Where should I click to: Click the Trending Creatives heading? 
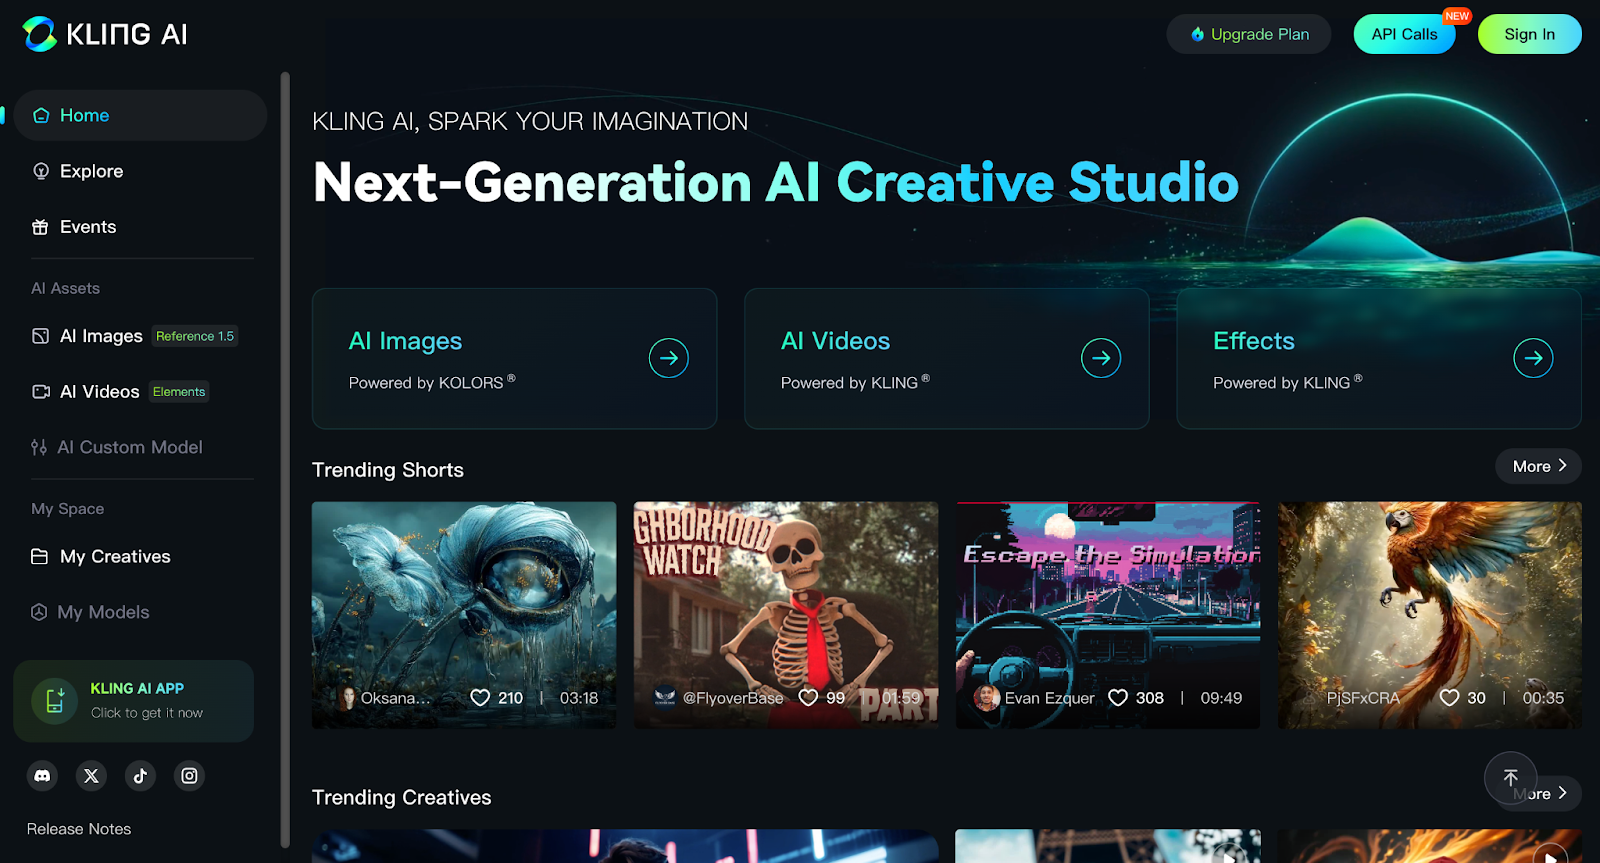click(x=402, y=797)
